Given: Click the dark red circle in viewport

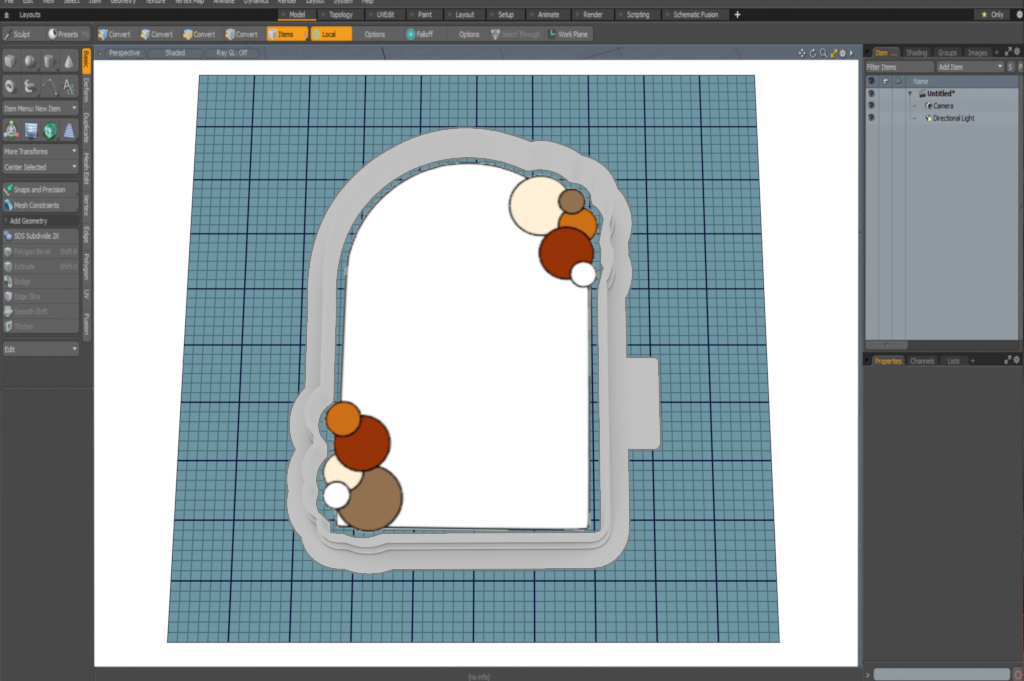Looking at the screenshot, I should 566,251.
